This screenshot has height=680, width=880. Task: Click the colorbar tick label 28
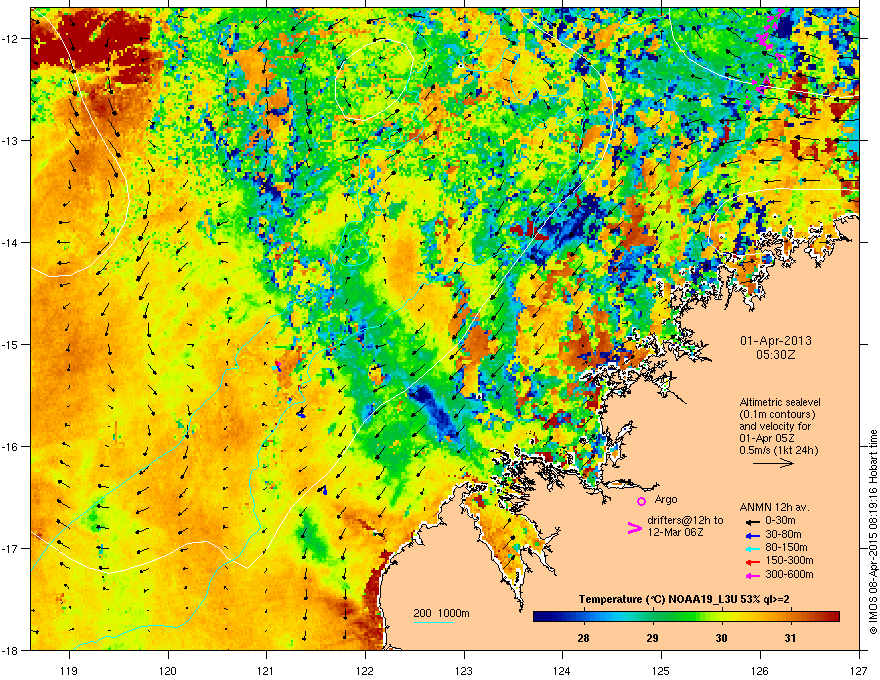pos(583,638)
